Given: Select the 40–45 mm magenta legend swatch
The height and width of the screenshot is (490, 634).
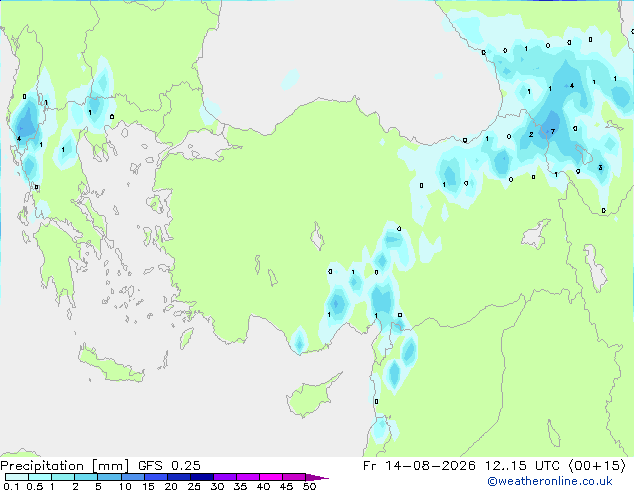Looking at the screenshot, I should pos(271,477).
